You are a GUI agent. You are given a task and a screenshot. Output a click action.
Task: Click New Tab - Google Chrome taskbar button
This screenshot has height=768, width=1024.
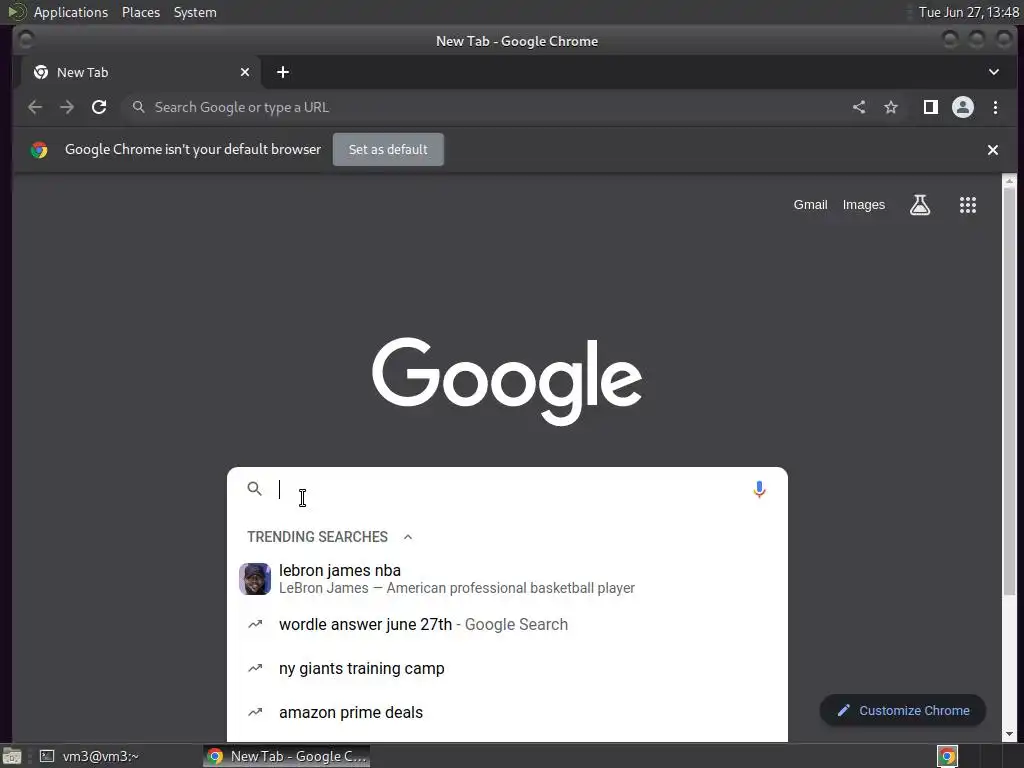[287, 756]
